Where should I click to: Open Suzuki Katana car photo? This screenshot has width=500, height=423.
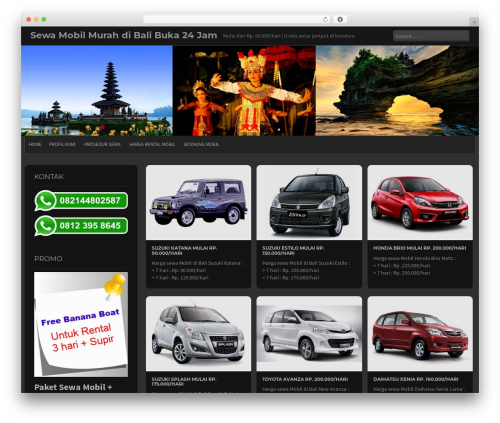click(x=198, y=202)
